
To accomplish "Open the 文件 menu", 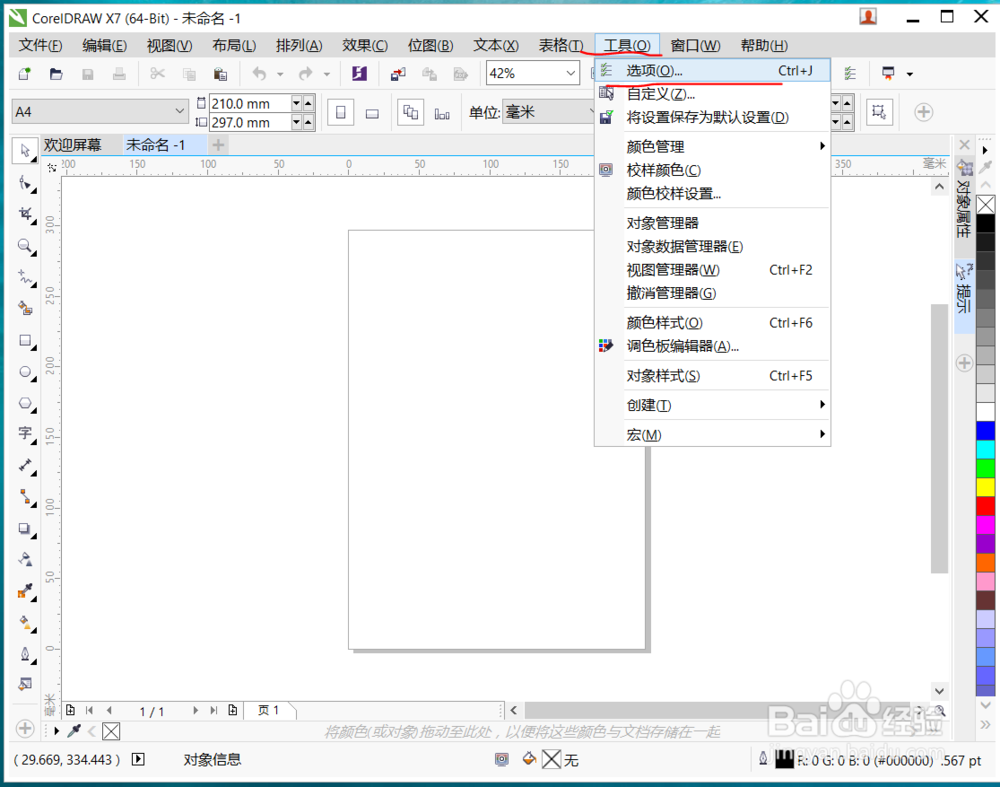I will tap(40, 46).
